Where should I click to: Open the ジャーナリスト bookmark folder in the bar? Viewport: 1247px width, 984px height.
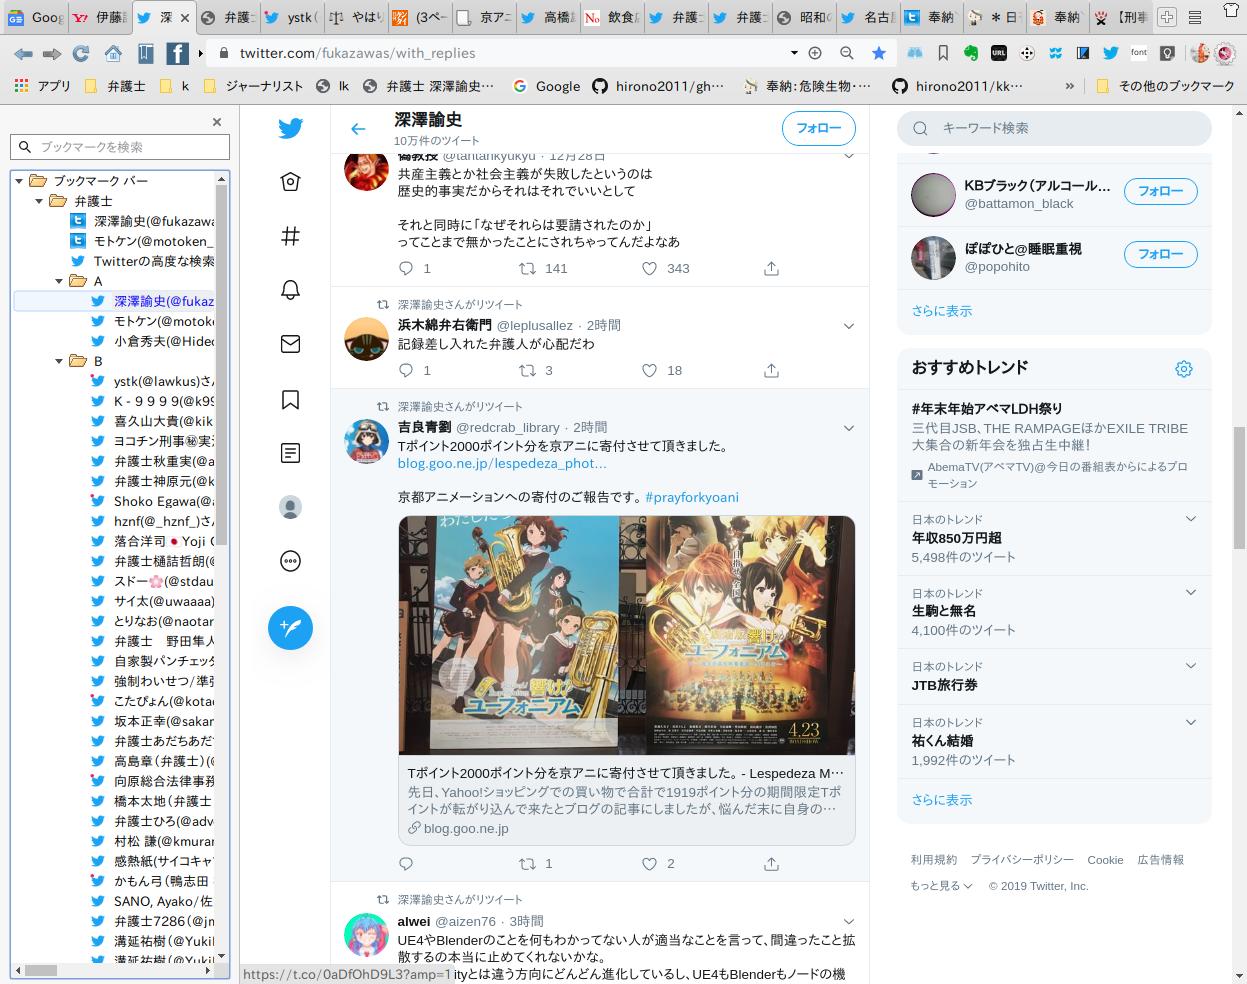[253, 86]
